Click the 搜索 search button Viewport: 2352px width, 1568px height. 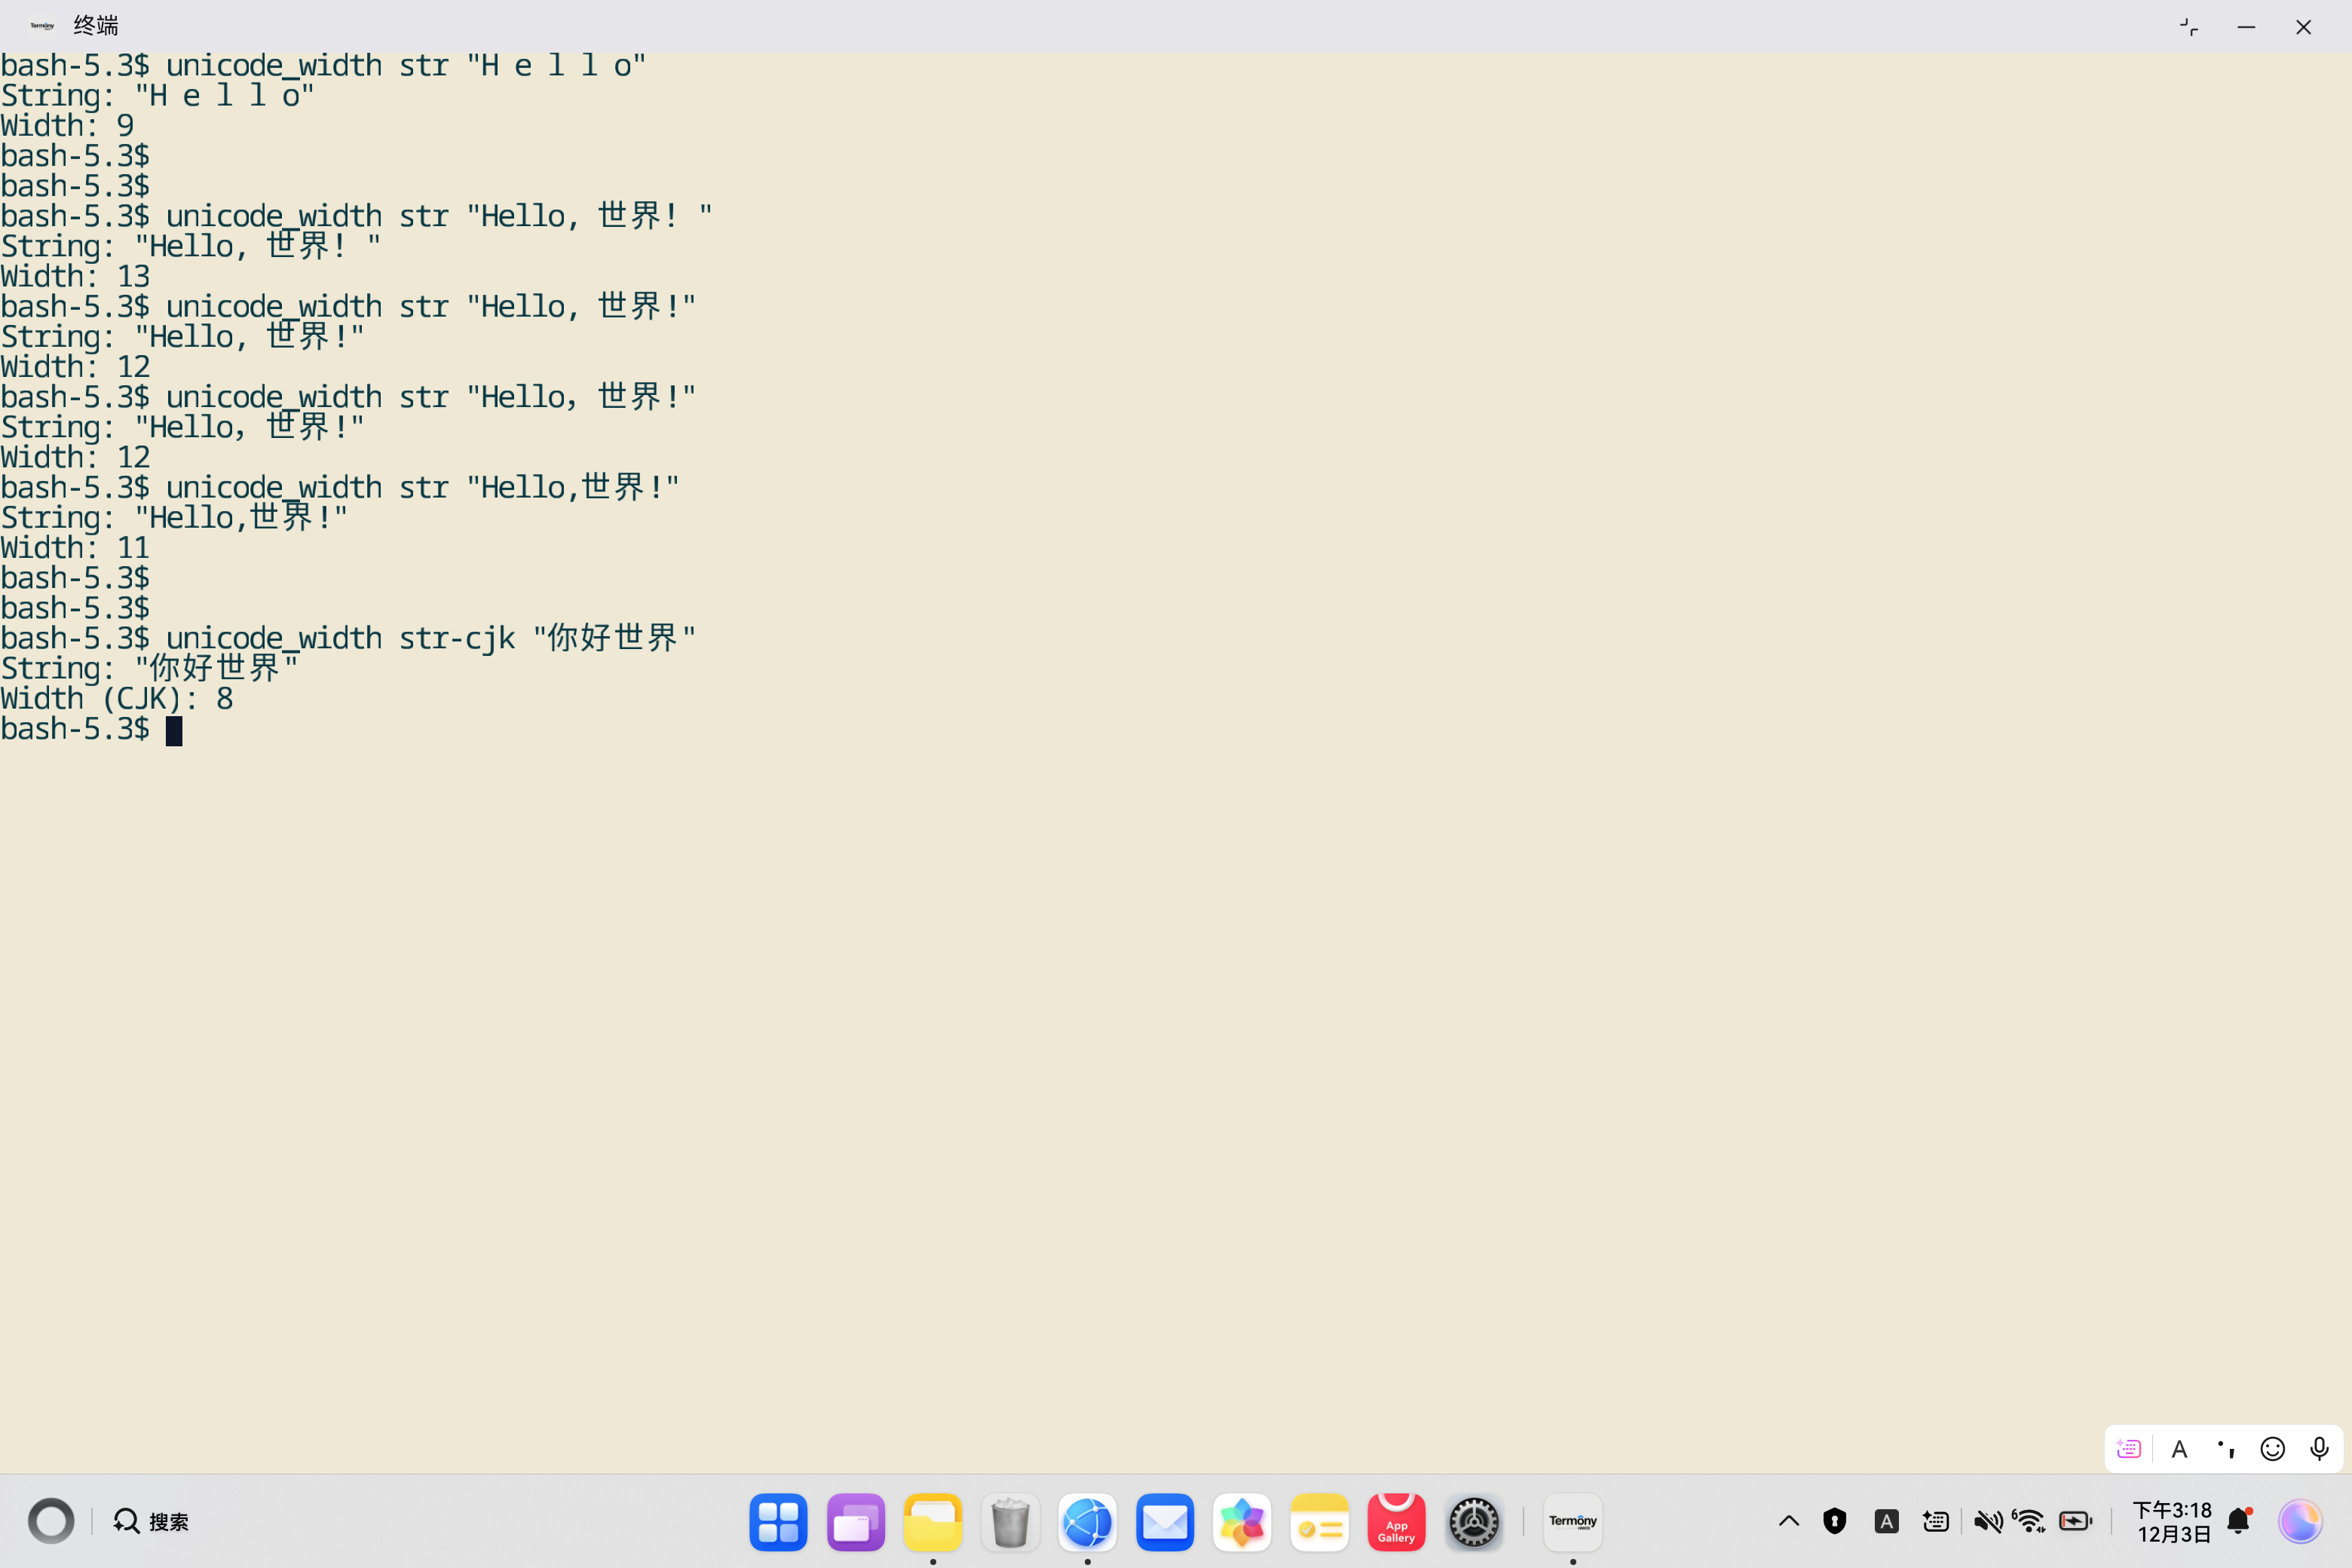click(152, 1521)
